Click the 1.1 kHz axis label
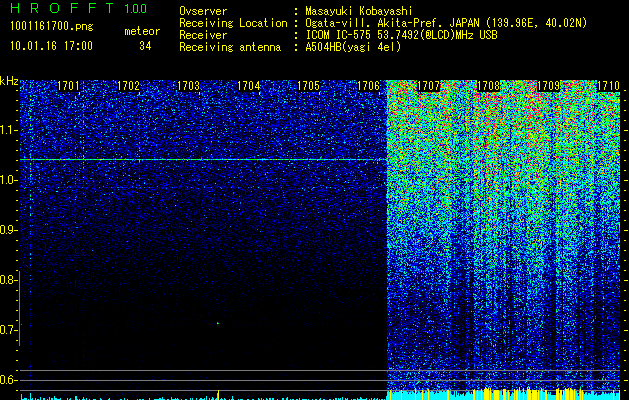629x400 pixels. click(x=8, y=130)
